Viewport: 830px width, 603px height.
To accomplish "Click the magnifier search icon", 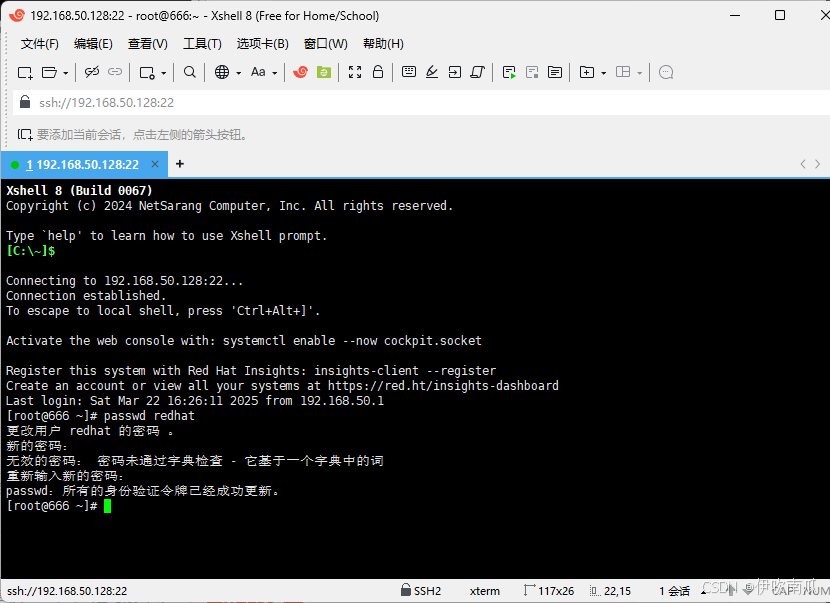I will coord(190,72).
